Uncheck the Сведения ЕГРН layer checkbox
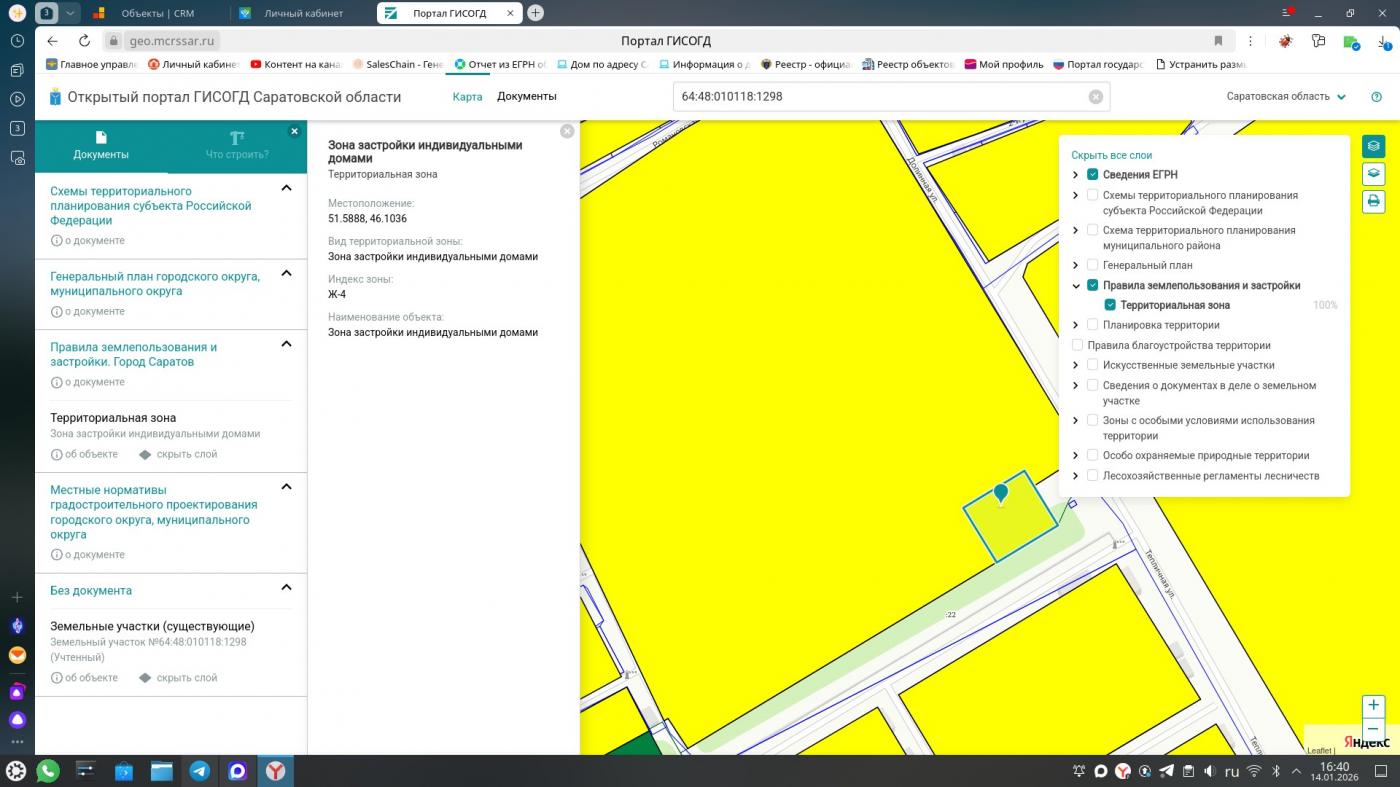 coord(1092,175)
